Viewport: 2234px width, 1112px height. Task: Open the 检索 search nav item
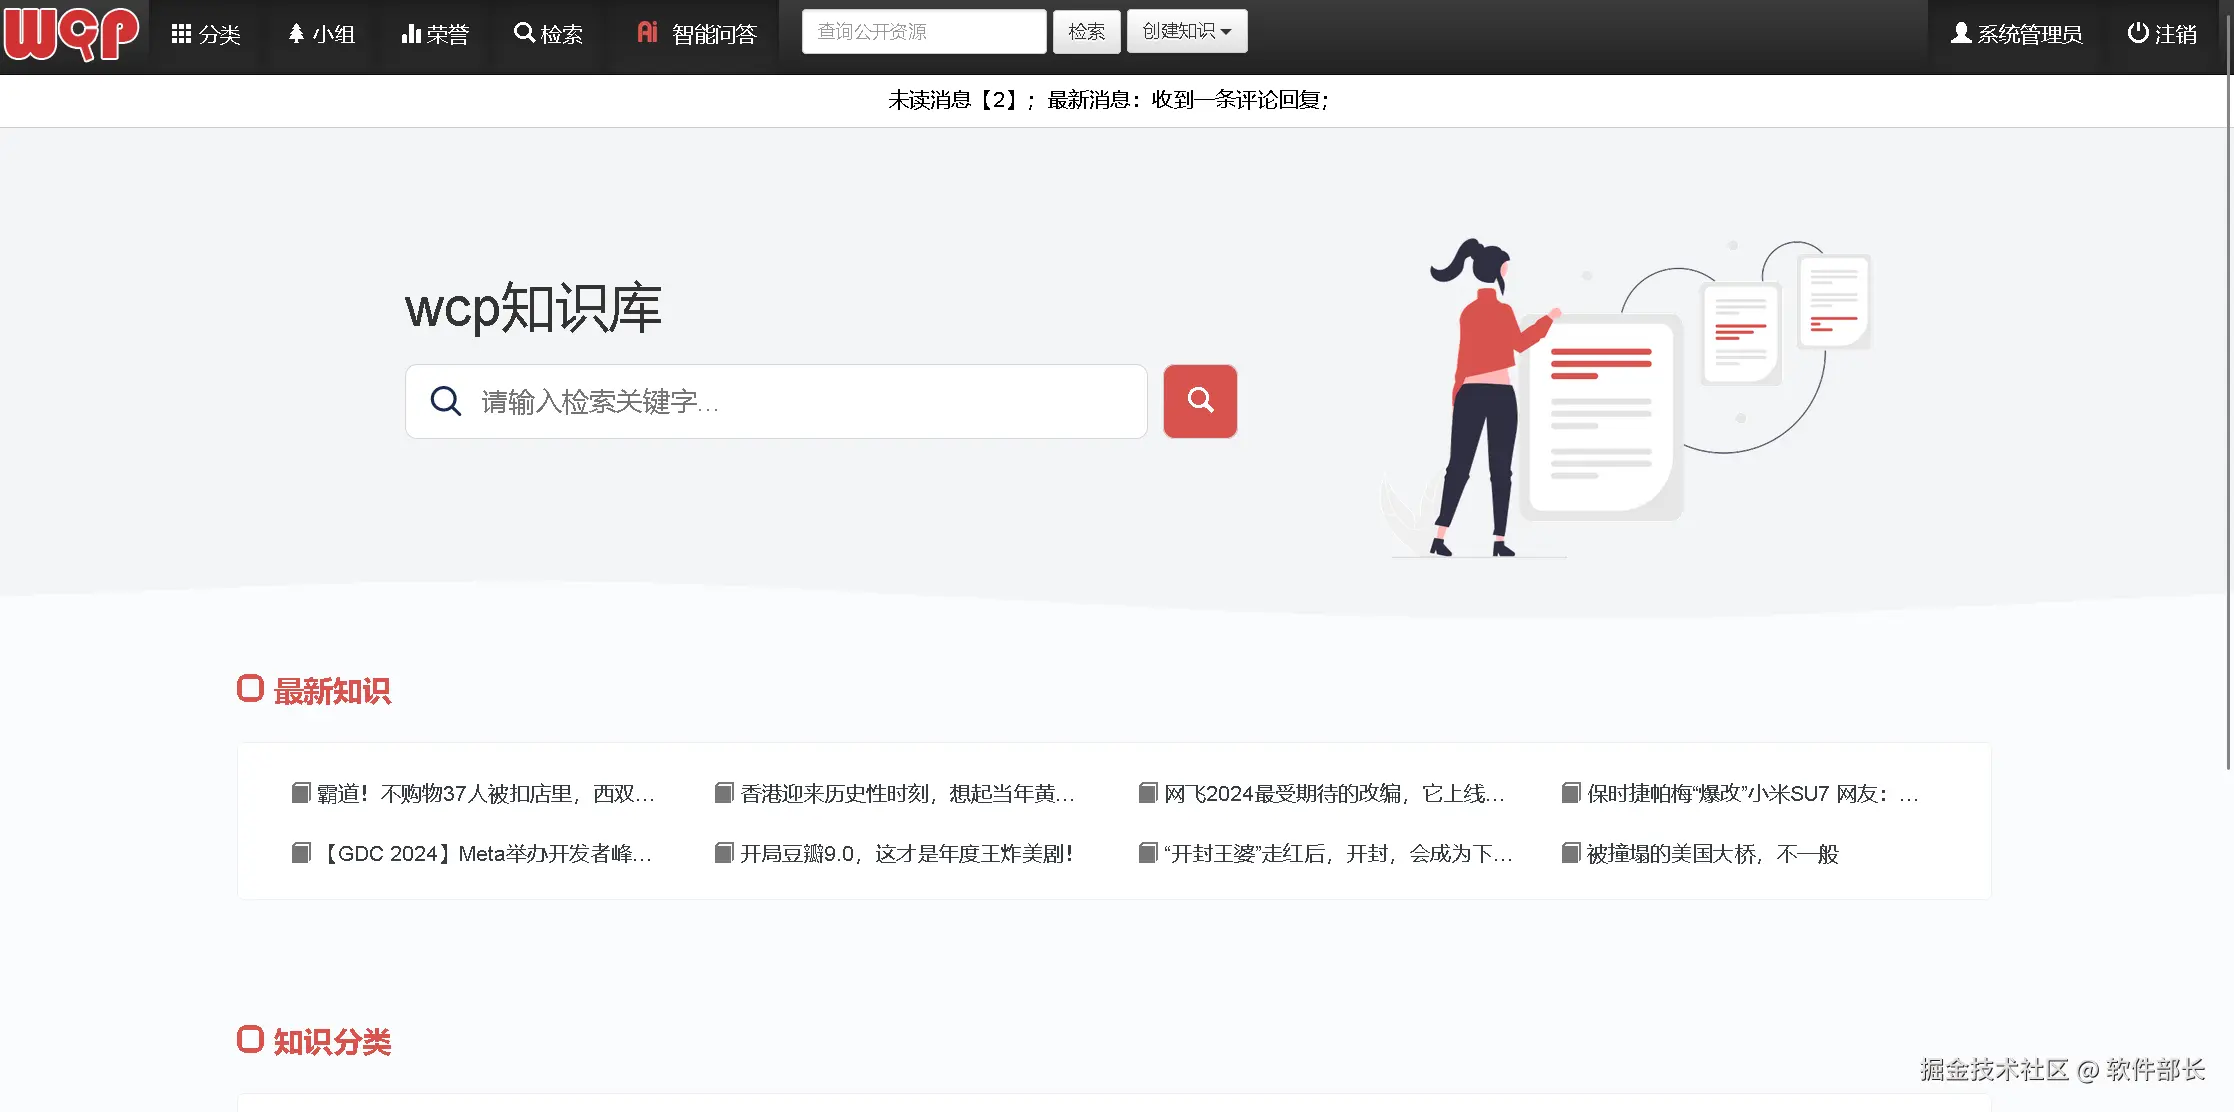point(548,34)
